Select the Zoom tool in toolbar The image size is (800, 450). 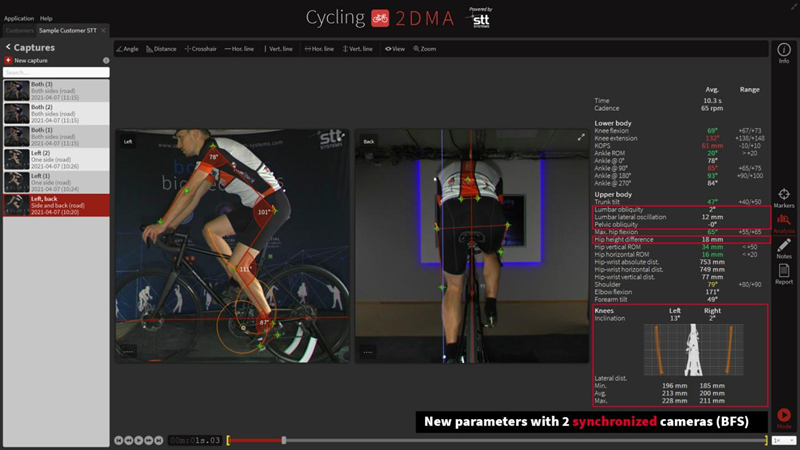424,48
